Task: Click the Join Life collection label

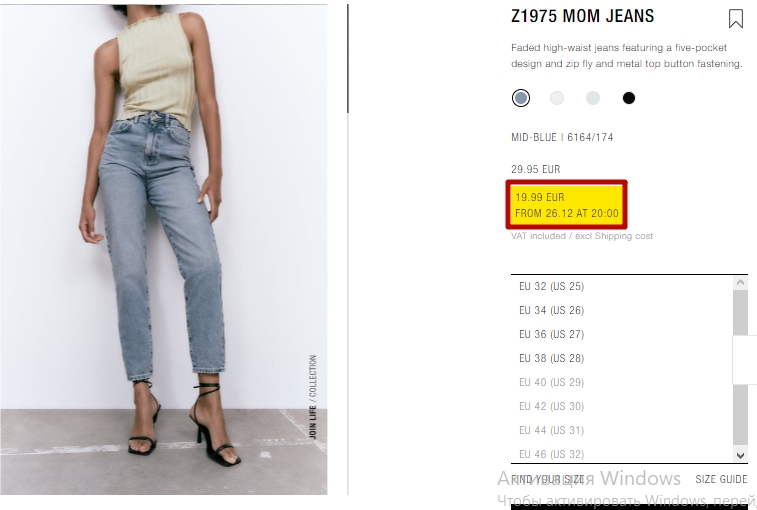Action: [x=313, y=397]
